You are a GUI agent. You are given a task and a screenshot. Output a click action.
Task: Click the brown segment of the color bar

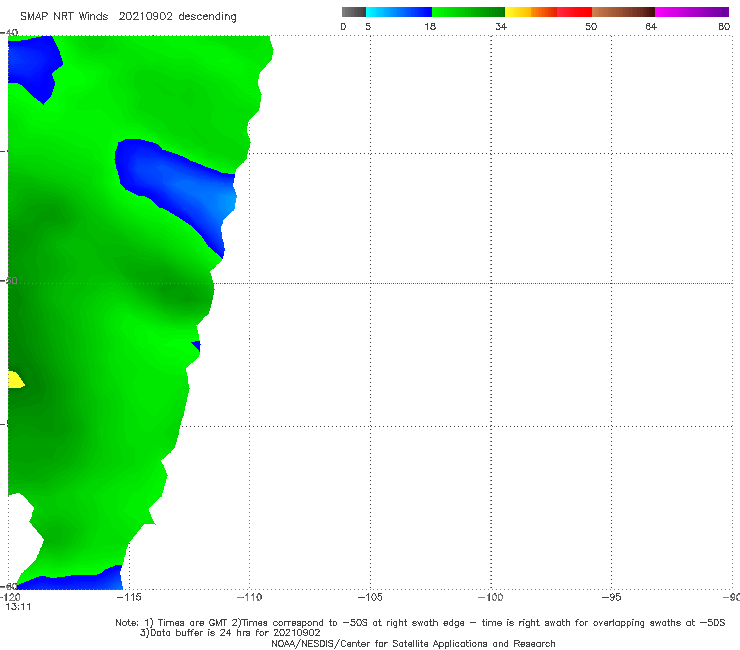[623, 12]
